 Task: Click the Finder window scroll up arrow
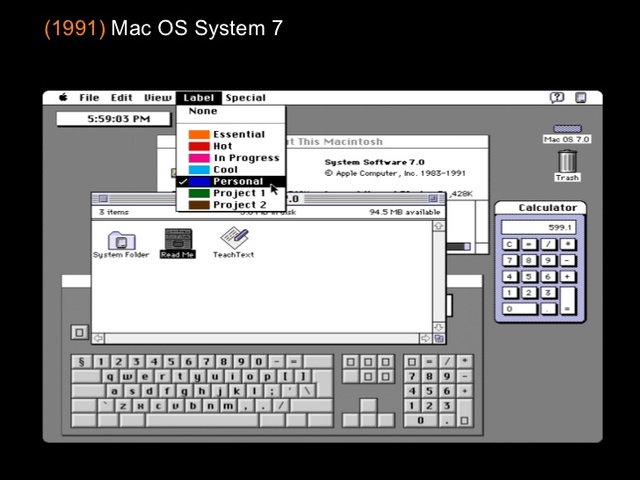[x=439, y=226]
